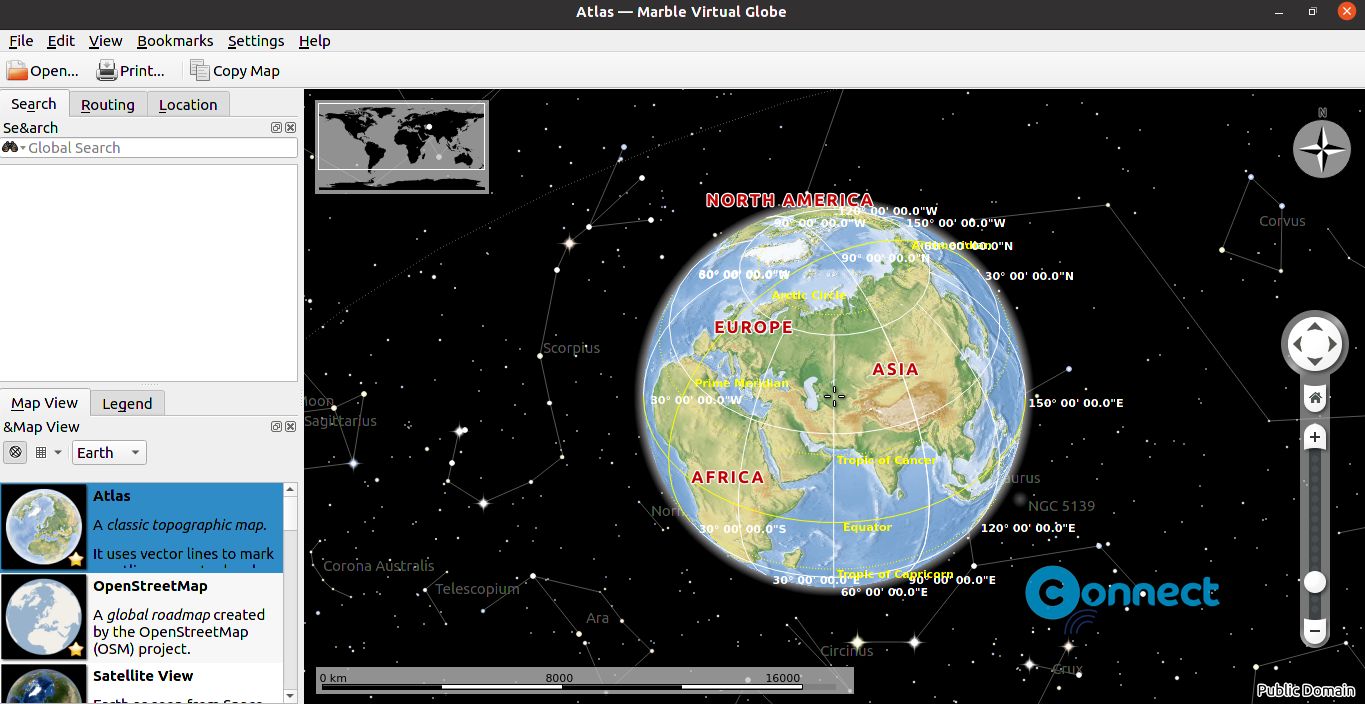Image resolution: width=1365 pixels, height=704 pixels.
Task: Float the Search panel
Action: tap(276, 128)
